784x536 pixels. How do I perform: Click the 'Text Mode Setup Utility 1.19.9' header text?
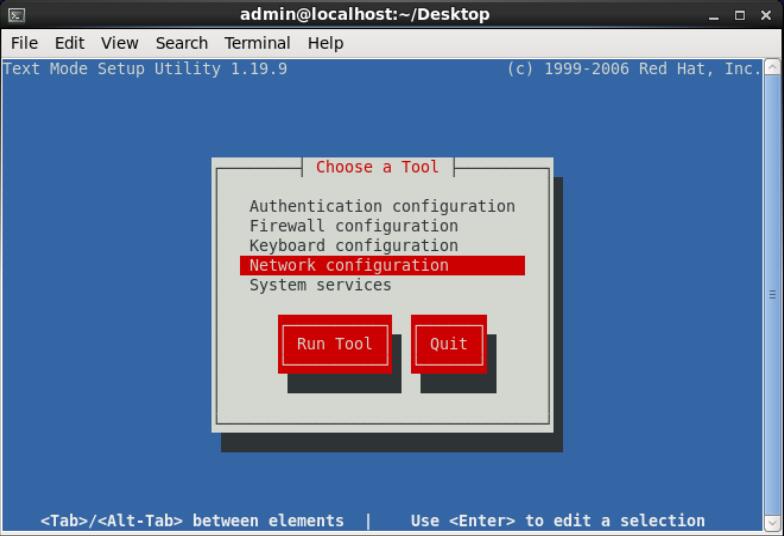(x=145, y=68)
